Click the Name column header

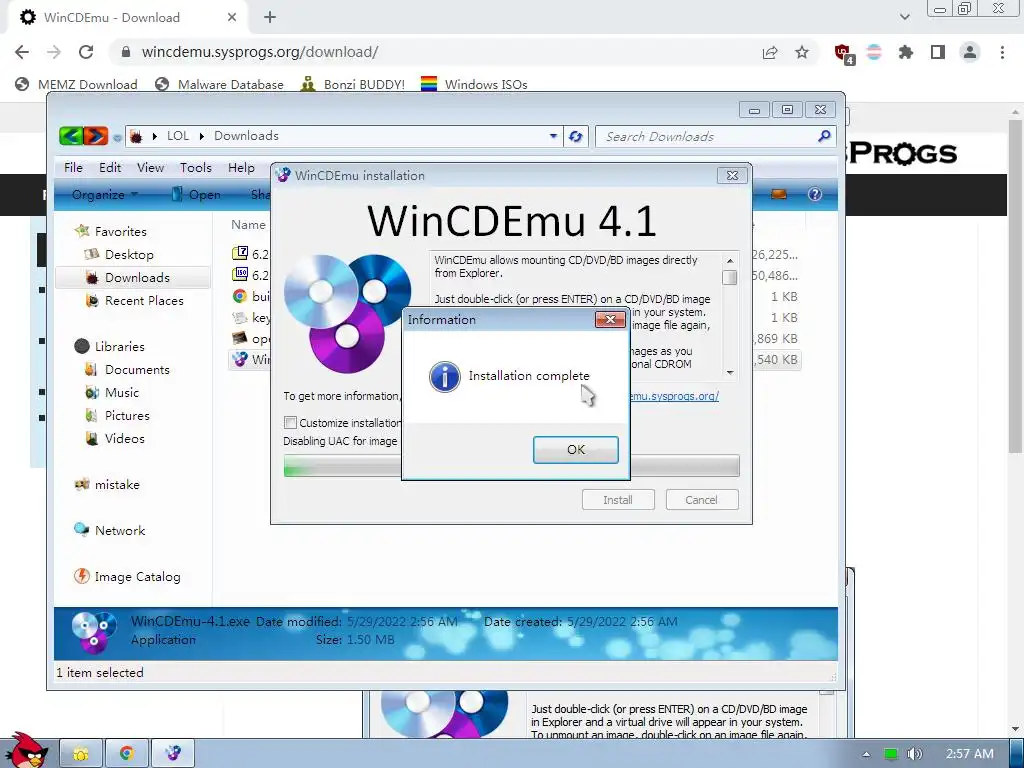pos(248,225)
